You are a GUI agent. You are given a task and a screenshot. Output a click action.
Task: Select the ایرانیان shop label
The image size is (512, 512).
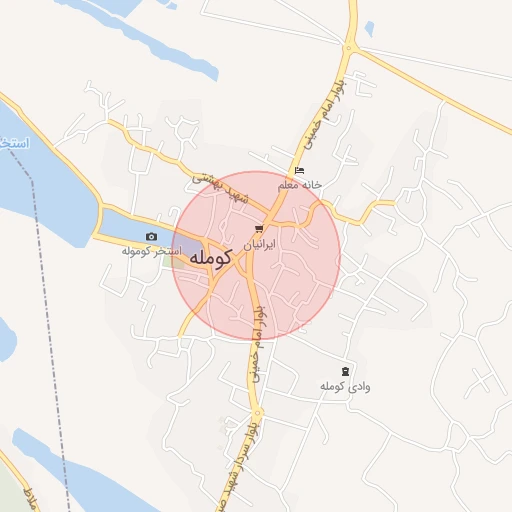coord(259,245)
